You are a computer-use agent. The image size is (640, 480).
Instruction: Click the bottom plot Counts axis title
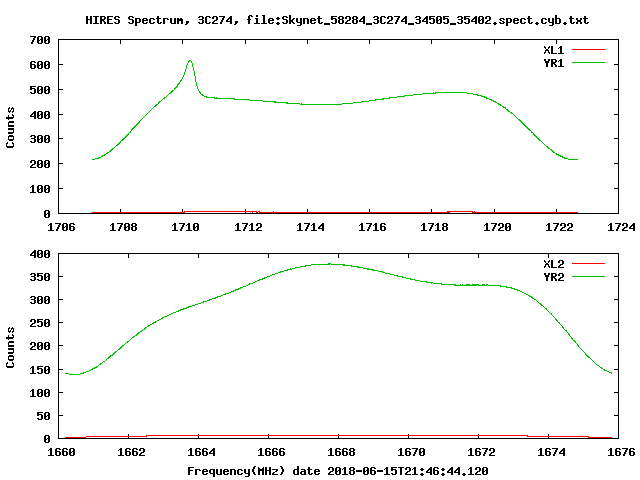pyautogui.click(x=10, y=347)
